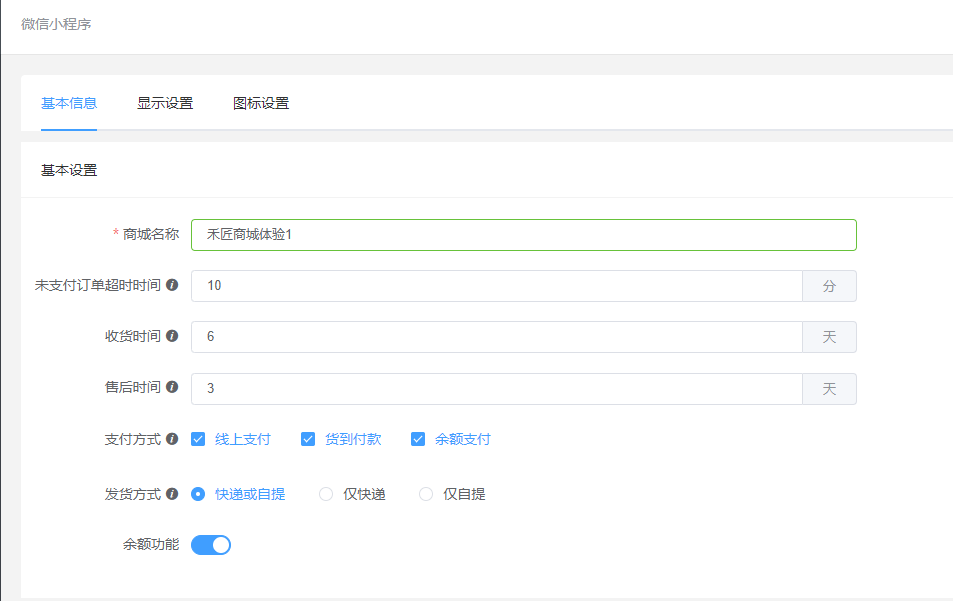Click info icon next to 收货时间
Image resolution: width=953 pixels, height=601 pixels.
click(172, 336)
